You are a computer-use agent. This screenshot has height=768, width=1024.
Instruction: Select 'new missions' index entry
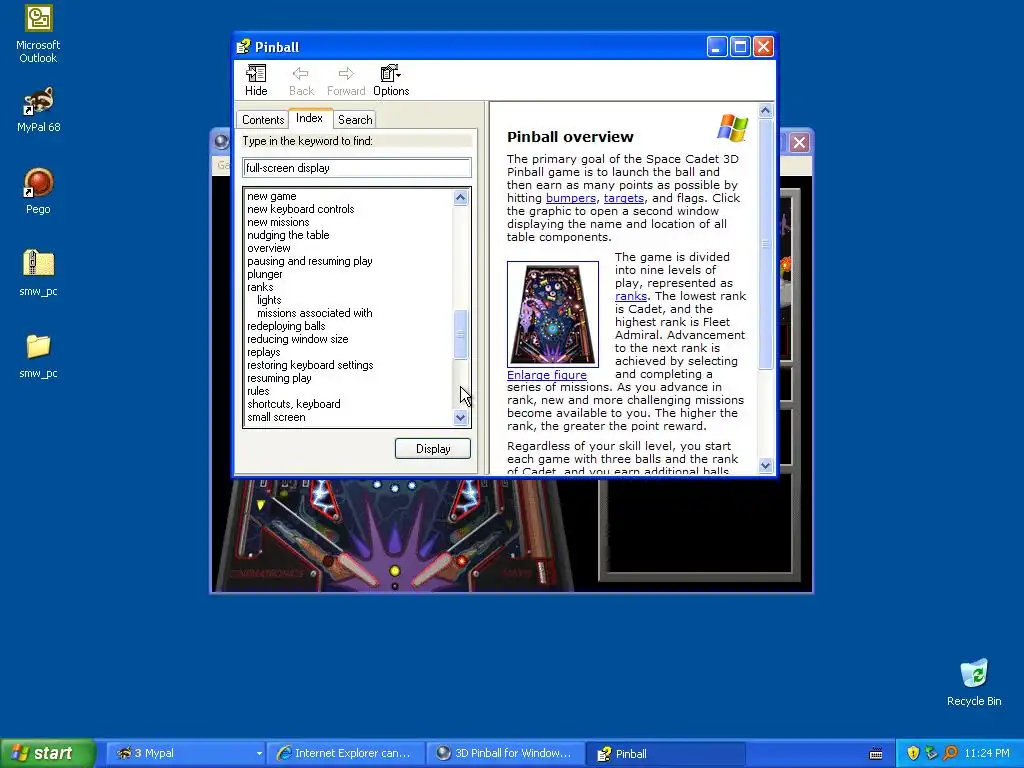tap(278, 222)
